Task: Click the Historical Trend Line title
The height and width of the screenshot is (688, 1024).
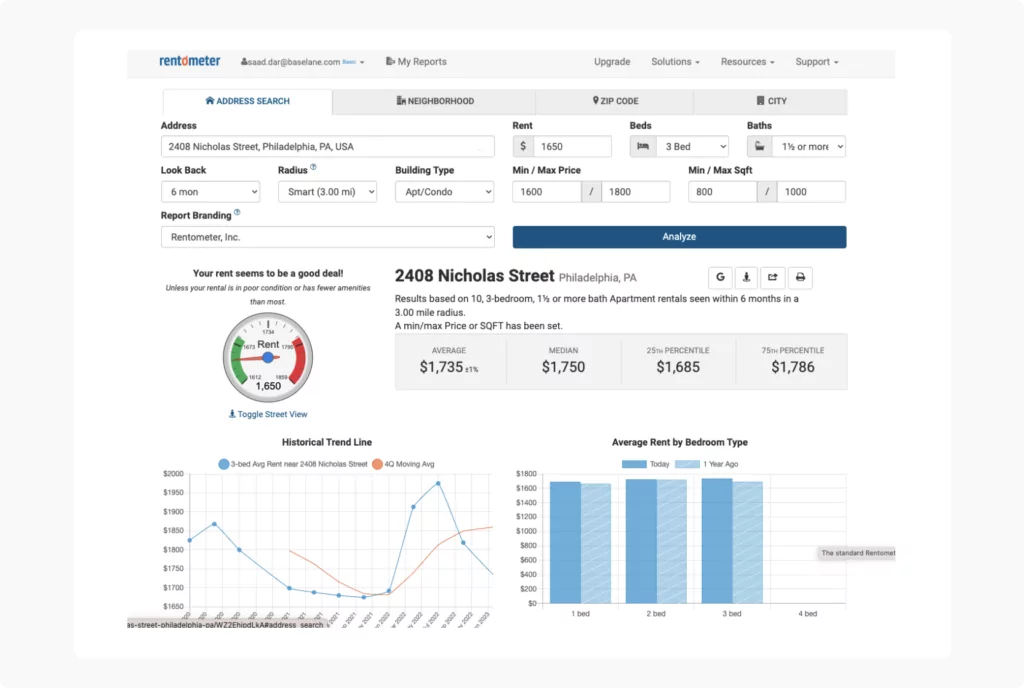Action: (327, 442)
